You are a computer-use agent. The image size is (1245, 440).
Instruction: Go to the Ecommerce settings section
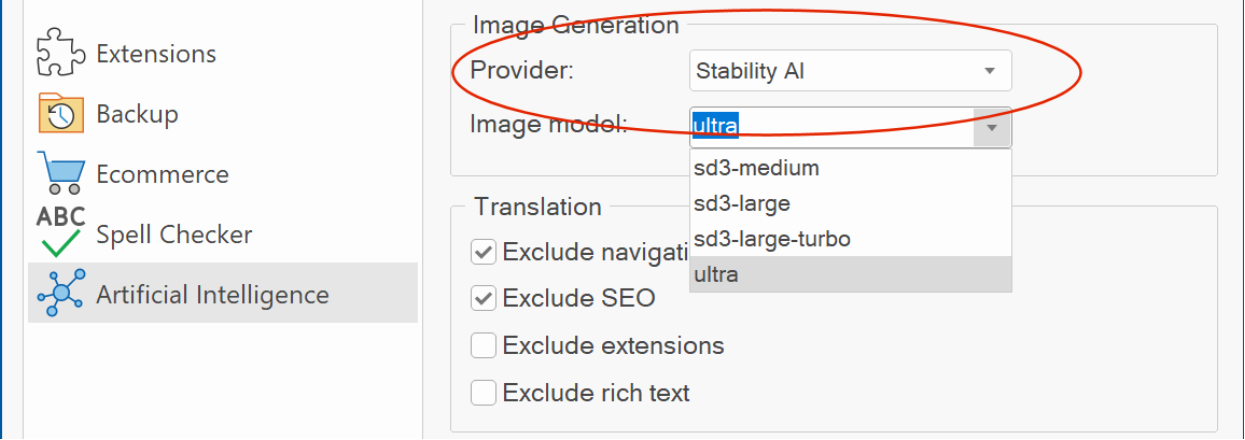tap(162, 174)
